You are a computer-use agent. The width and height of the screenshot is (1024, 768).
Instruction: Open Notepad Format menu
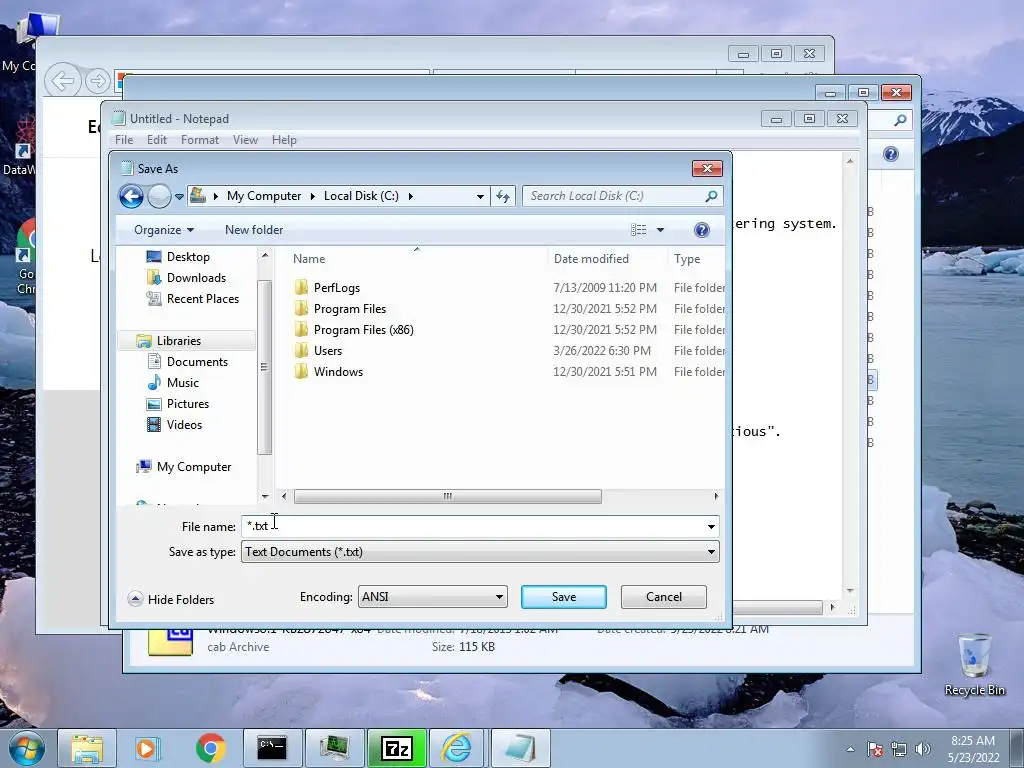tap(199, 140)
